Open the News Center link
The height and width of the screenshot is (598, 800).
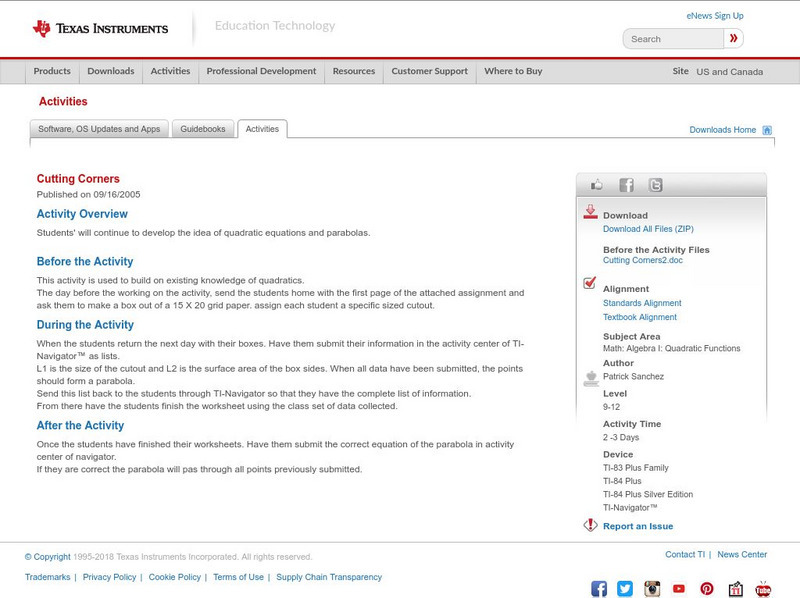pos(742,555)
